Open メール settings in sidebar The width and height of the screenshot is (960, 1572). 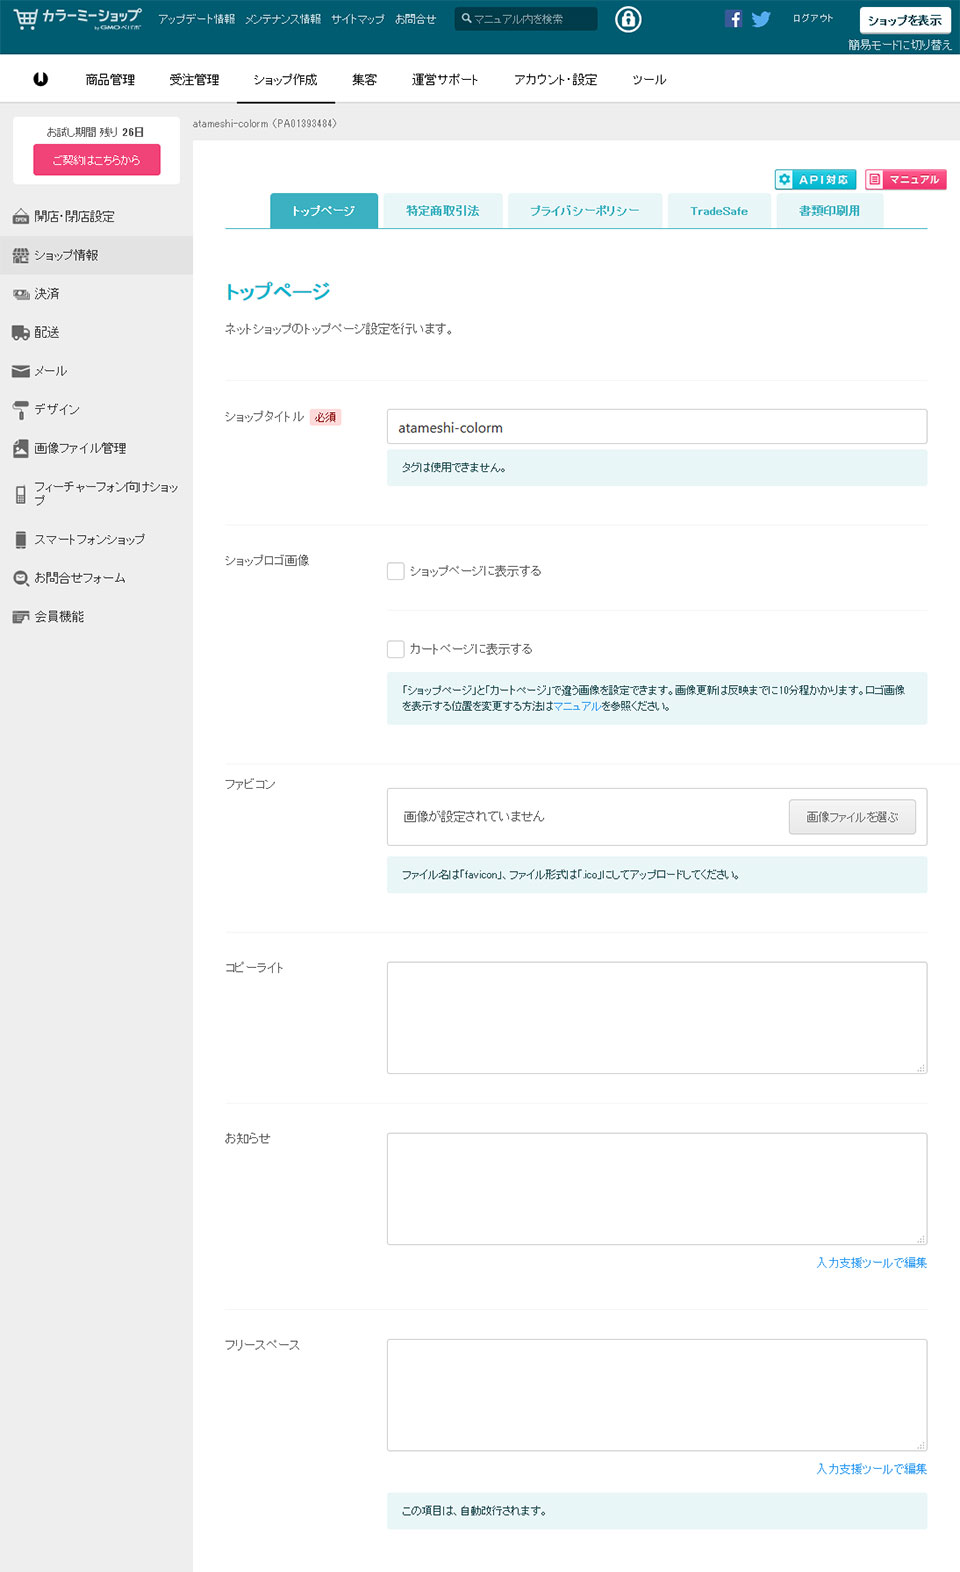point(50,371)
